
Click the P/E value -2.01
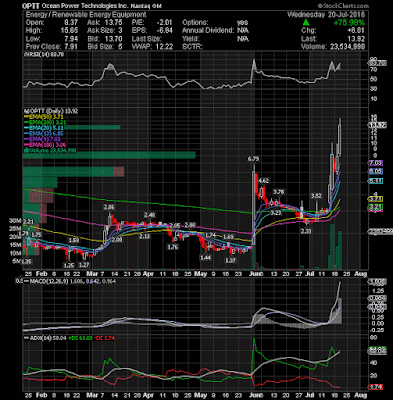point(165,22)
